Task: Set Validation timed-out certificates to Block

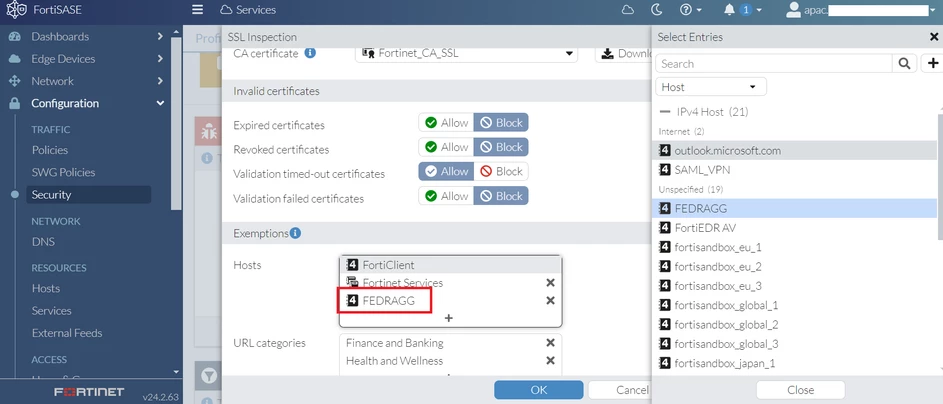Action: click(x=501, y=171)
